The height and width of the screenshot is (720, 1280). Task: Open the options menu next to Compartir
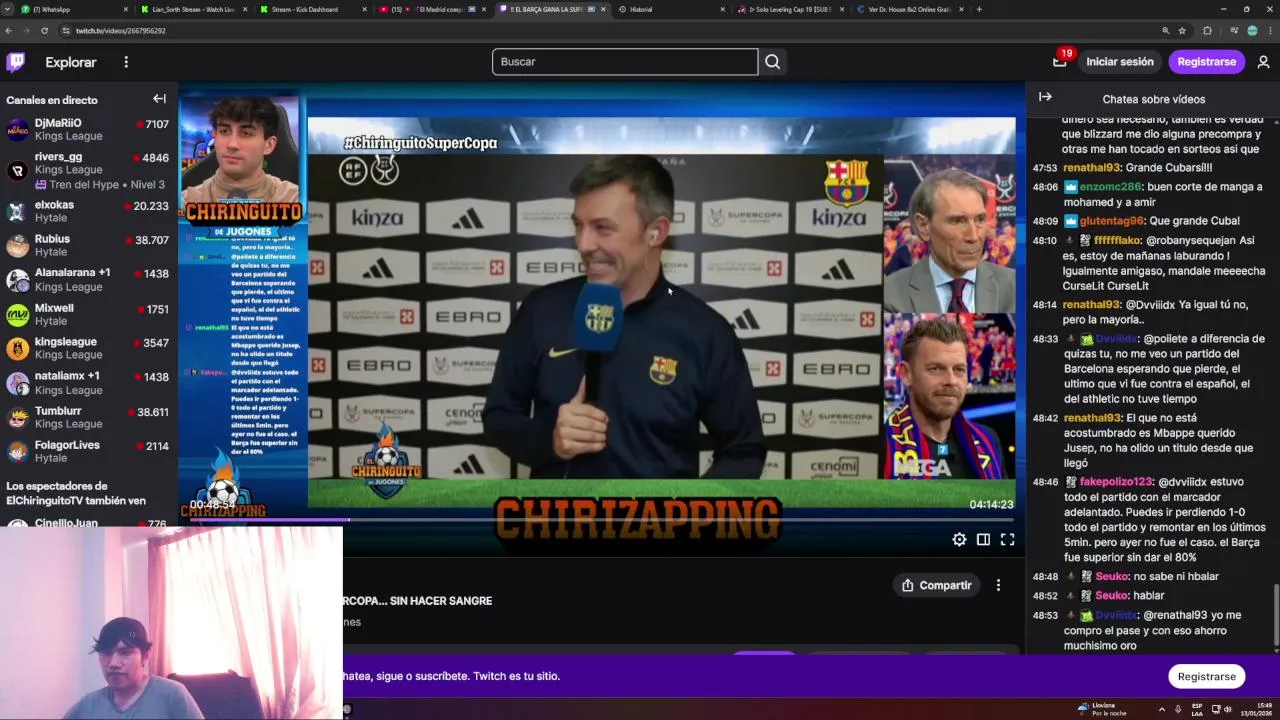click(998, 585)
